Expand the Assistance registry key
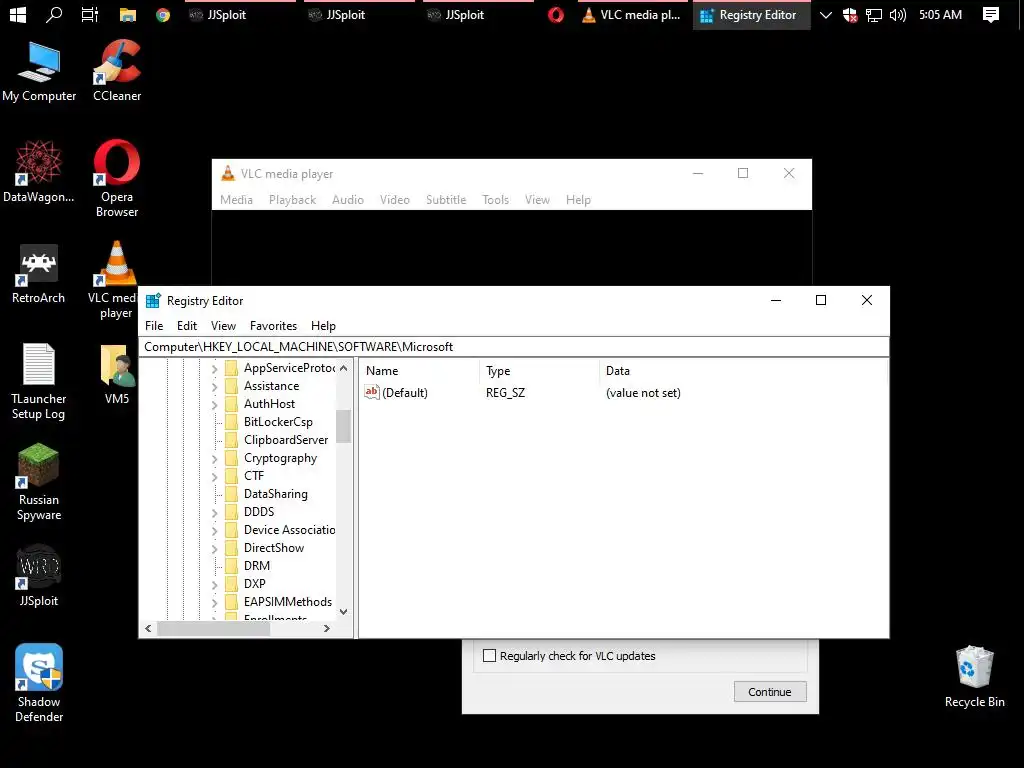Image resolution: width=1024 pixels, height=768 pixels. pos(214,387)
